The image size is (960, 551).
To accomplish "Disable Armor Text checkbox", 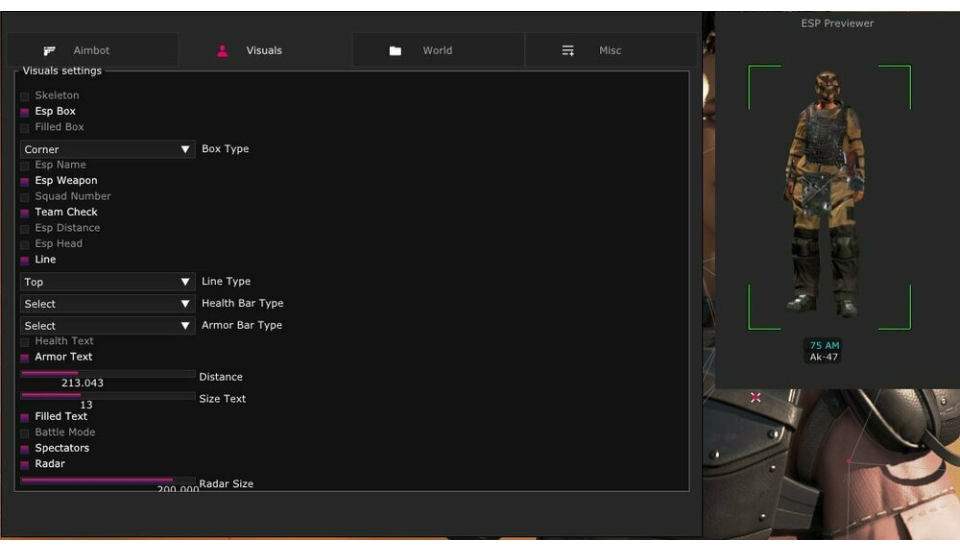I will [x=24, y=358].
